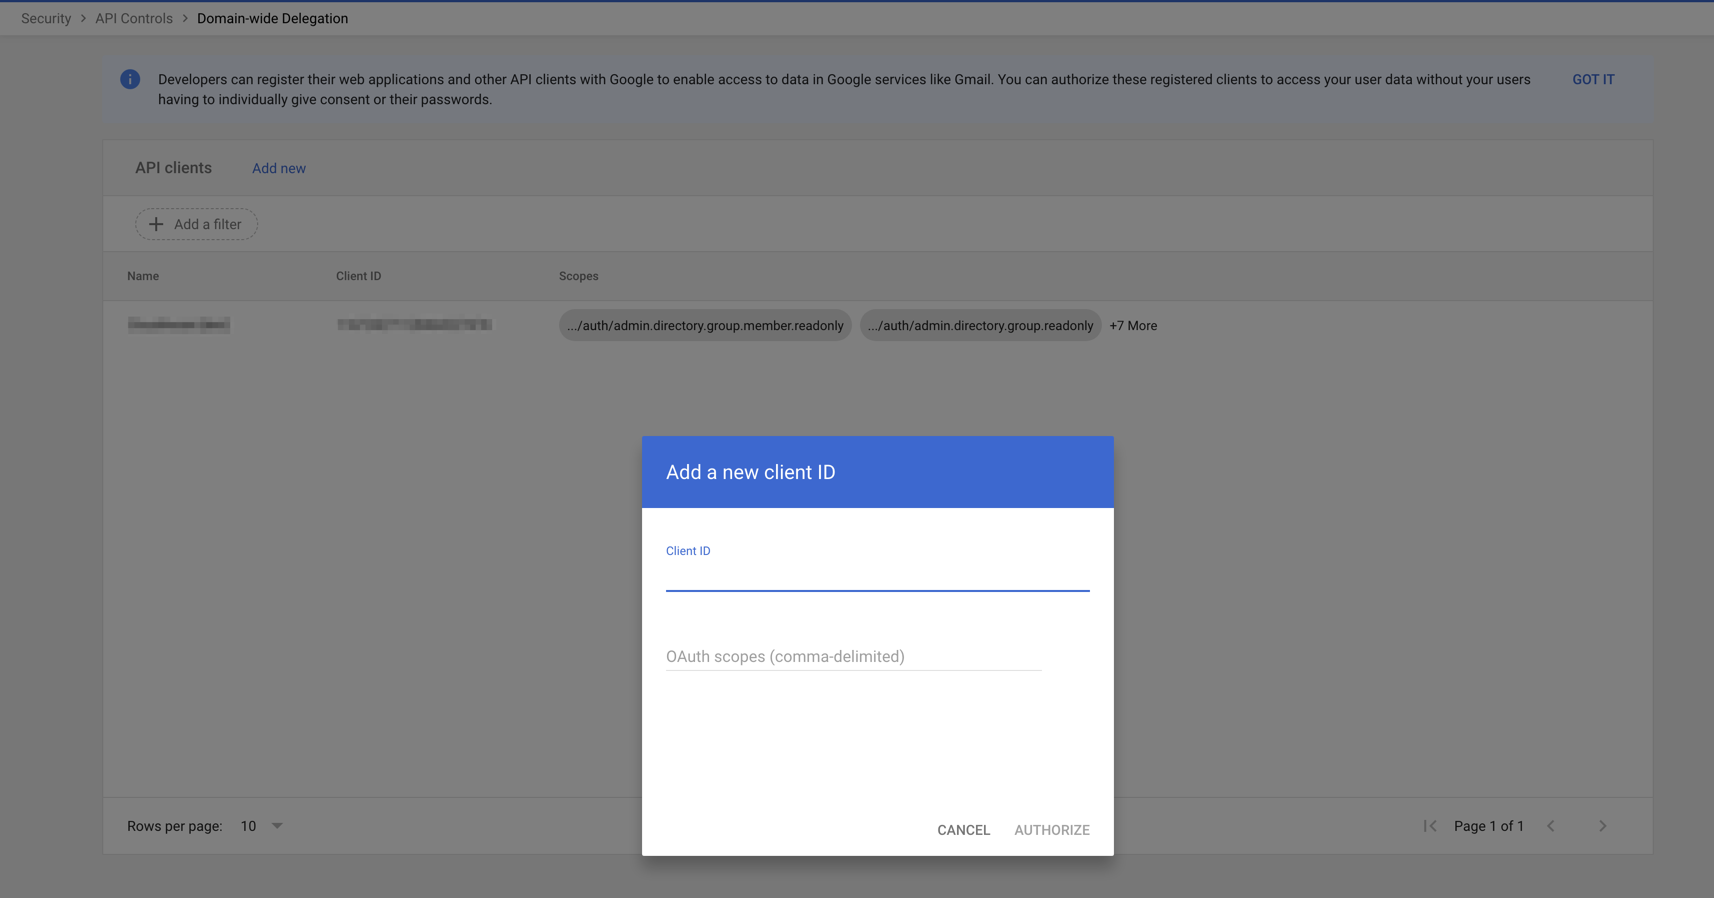The image size is (1714, 898).
Task: Navigate to API Controls breadcrumb
Action: [134, 19]
